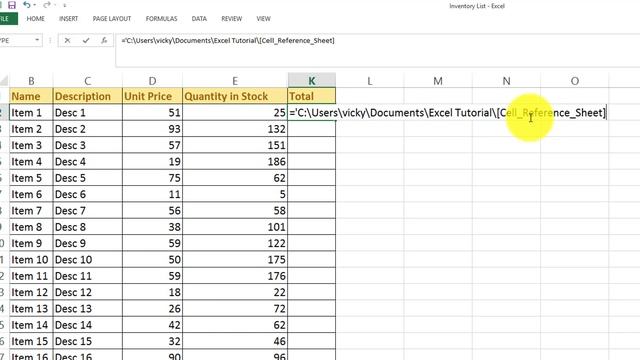Switch to the VIEW ribbon tab

[x=263, y=19]
